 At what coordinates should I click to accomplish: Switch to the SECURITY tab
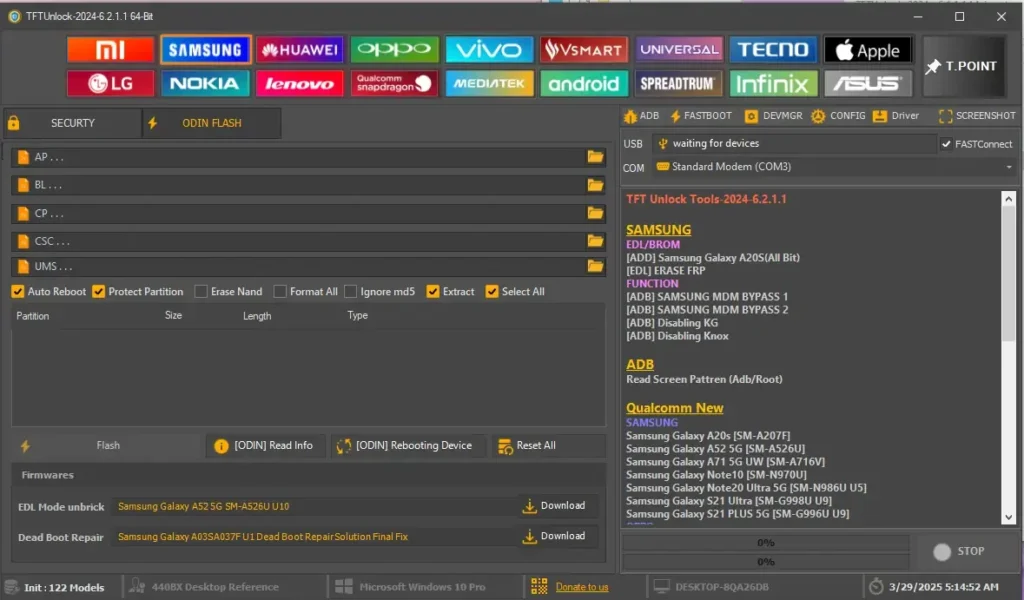pyautogui.click(x=72, y=123)
